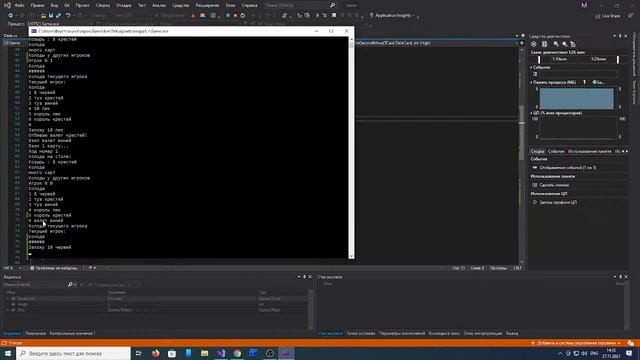This screenshot has width=640, height=360.
Task: Click the Undo toolbar icon
Action: tap(68, 16)
